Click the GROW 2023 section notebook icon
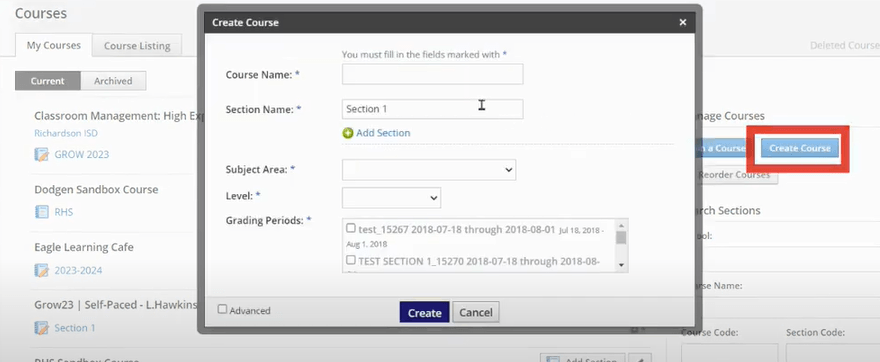Viewport: 880px width, 362px height. point(42,154)
